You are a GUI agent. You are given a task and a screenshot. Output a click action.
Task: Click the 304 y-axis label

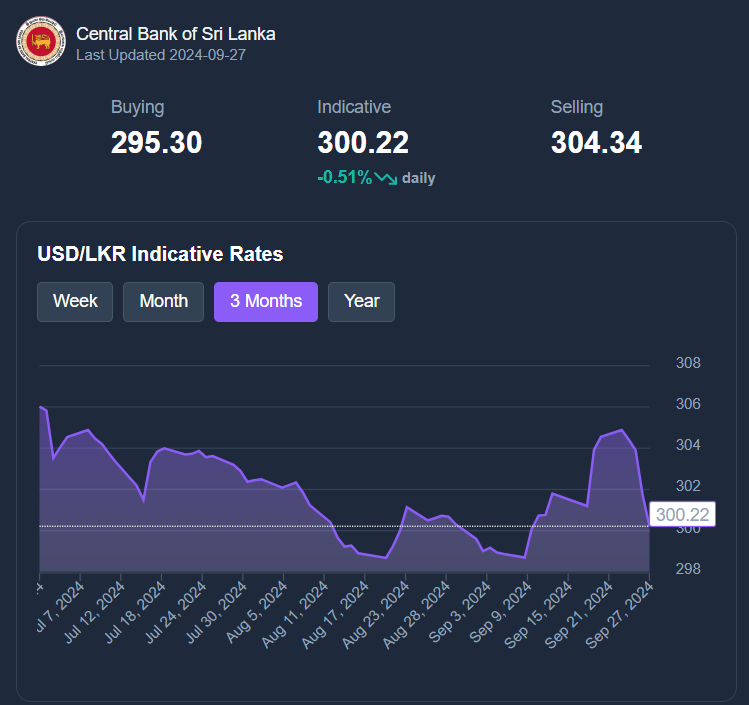coord(688,445)
